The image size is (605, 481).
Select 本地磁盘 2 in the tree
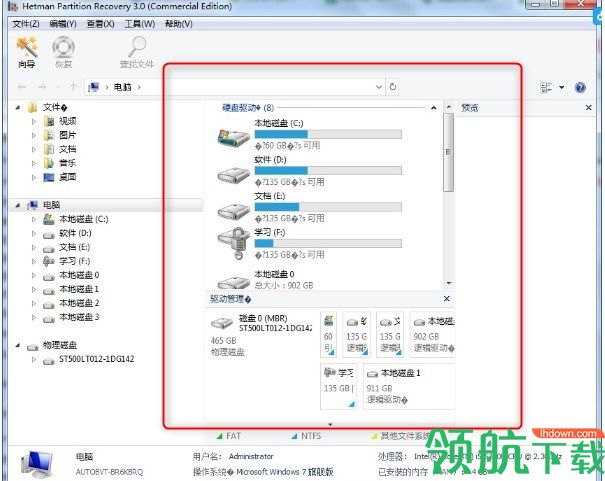(79, 303)
